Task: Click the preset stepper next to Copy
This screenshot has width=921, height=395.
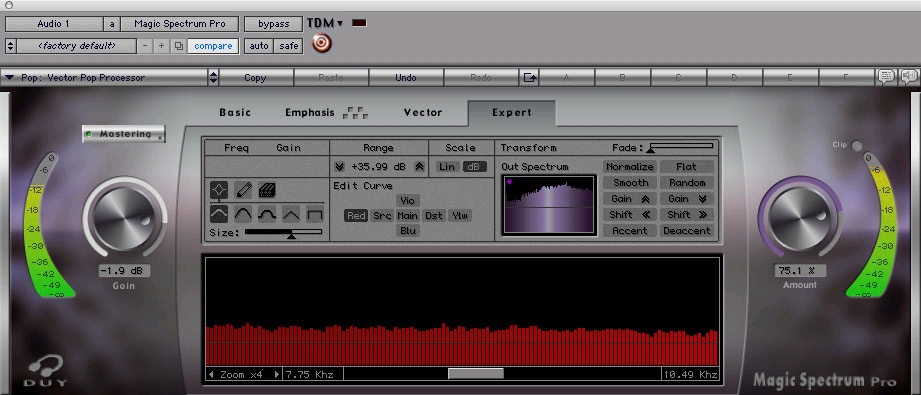Action: [214, 78]
